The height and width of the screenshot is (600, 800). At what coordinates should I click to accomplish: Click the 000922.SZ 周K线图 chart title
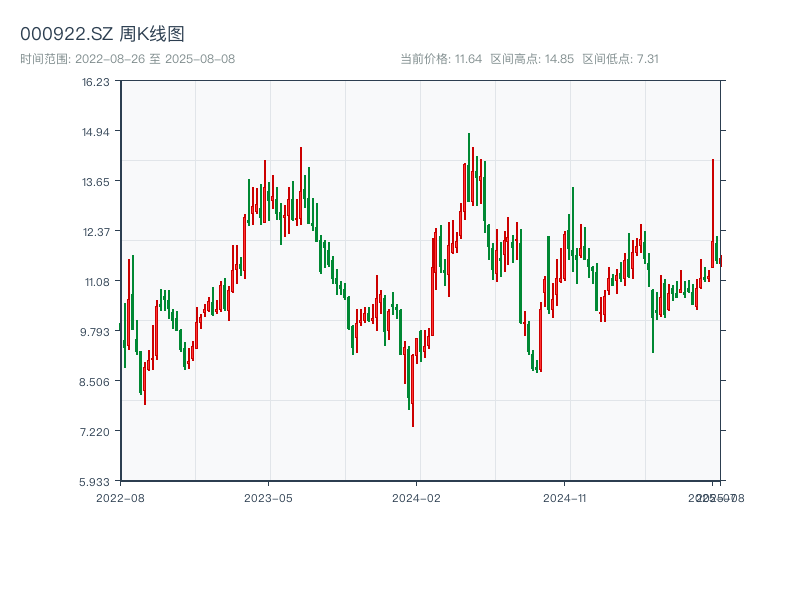click(x=102, y=34)
